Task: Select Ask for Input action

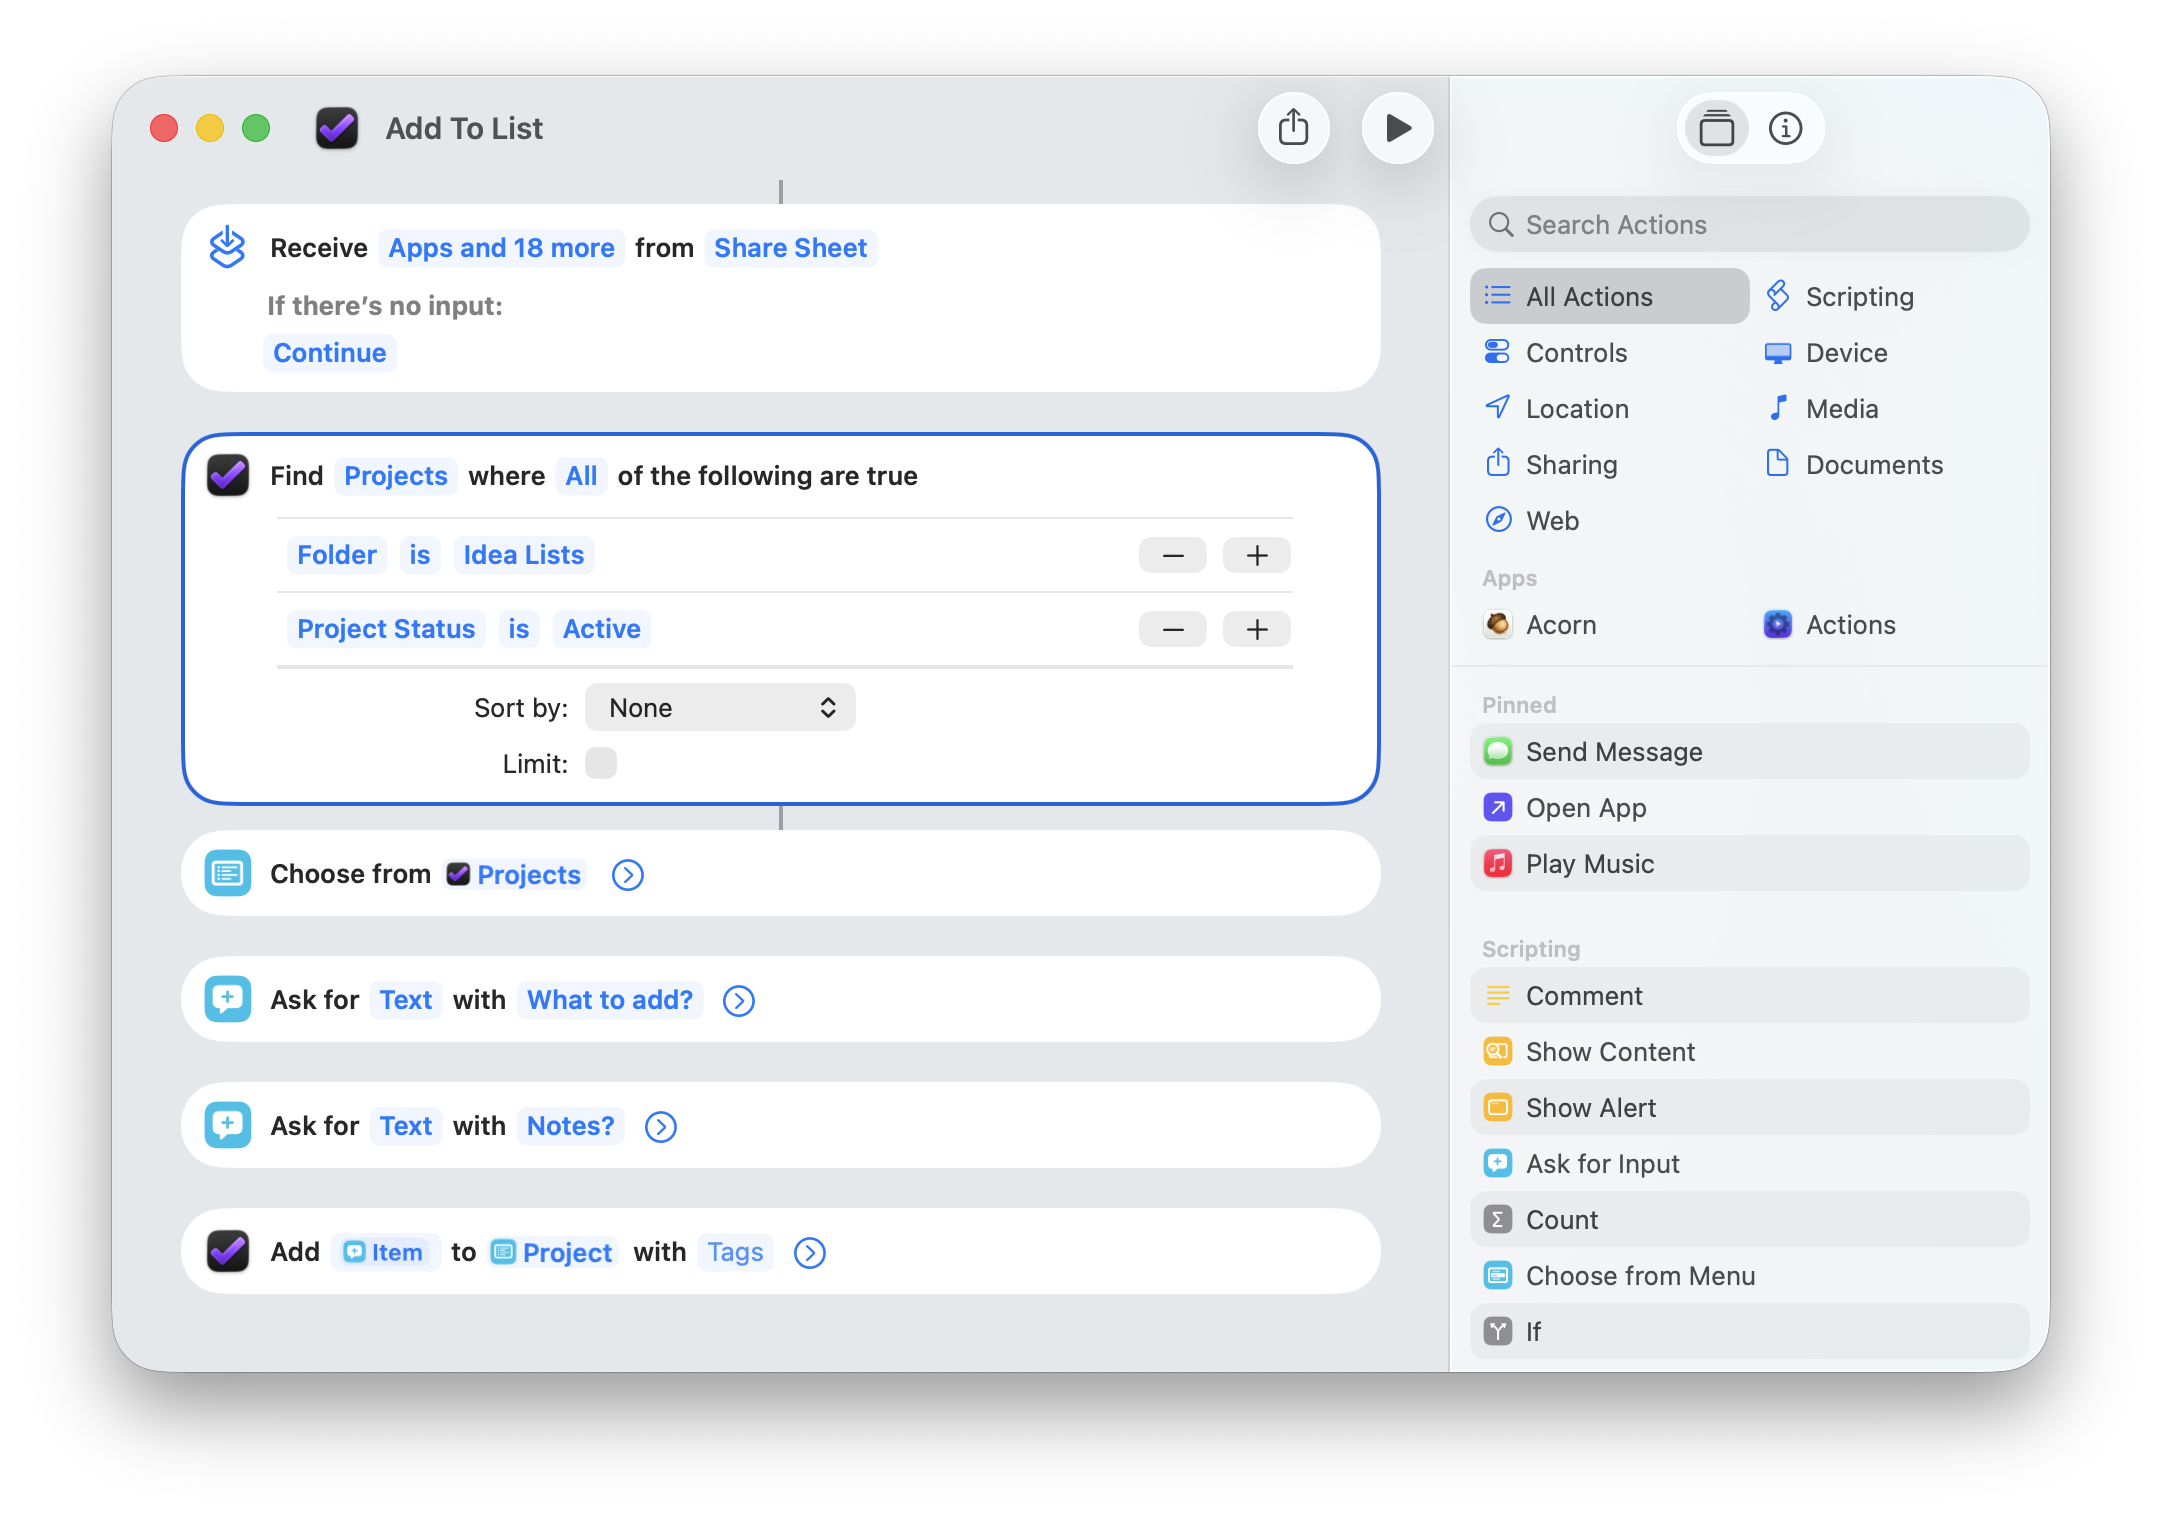Action: pos(1601,1164)
